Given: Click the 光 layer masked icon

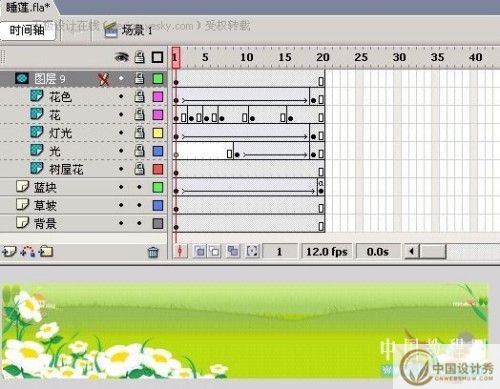Looking at the screenshot, I should (x=37, y=150).
